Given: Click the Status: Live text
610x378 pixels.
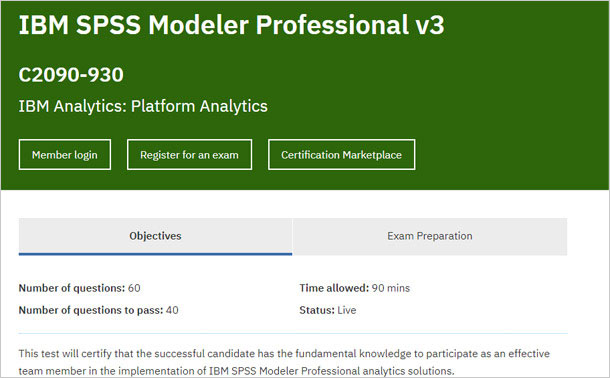Looking at the screenshot, I should [328, 310].
